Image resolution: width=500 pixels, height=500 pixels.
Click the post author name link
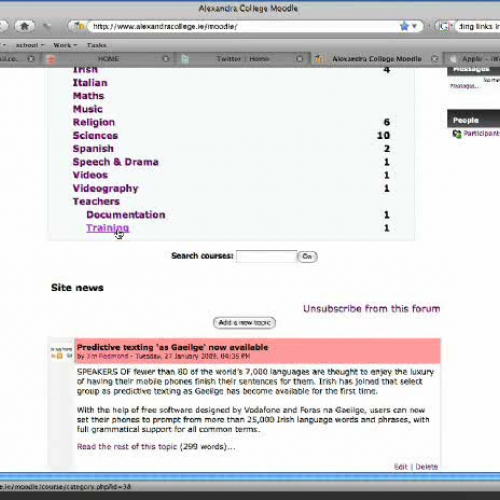tap(107, 356)
